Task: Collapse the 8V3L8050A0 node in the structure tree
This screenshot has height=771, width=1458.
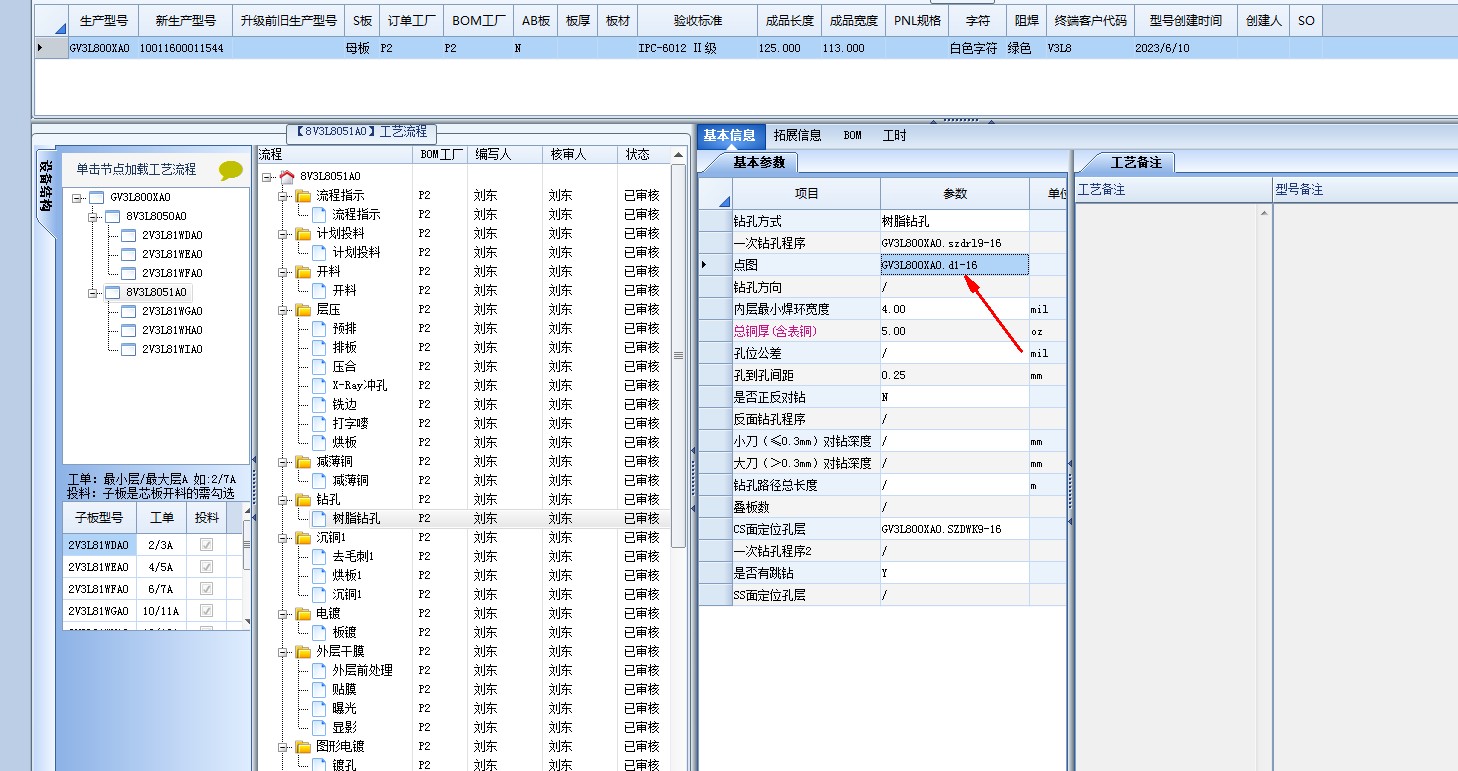Action: [x=94, y=217]
